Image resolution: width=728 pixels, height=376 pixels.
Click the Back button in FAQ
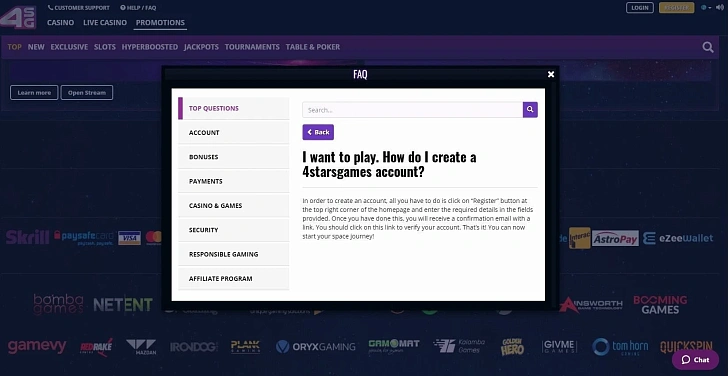tap(318, 132)
